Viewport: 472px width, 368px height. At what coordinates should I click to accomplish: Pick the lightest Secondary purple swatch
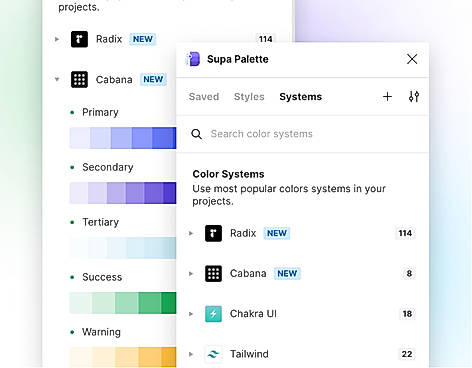[x=79, y=193]
